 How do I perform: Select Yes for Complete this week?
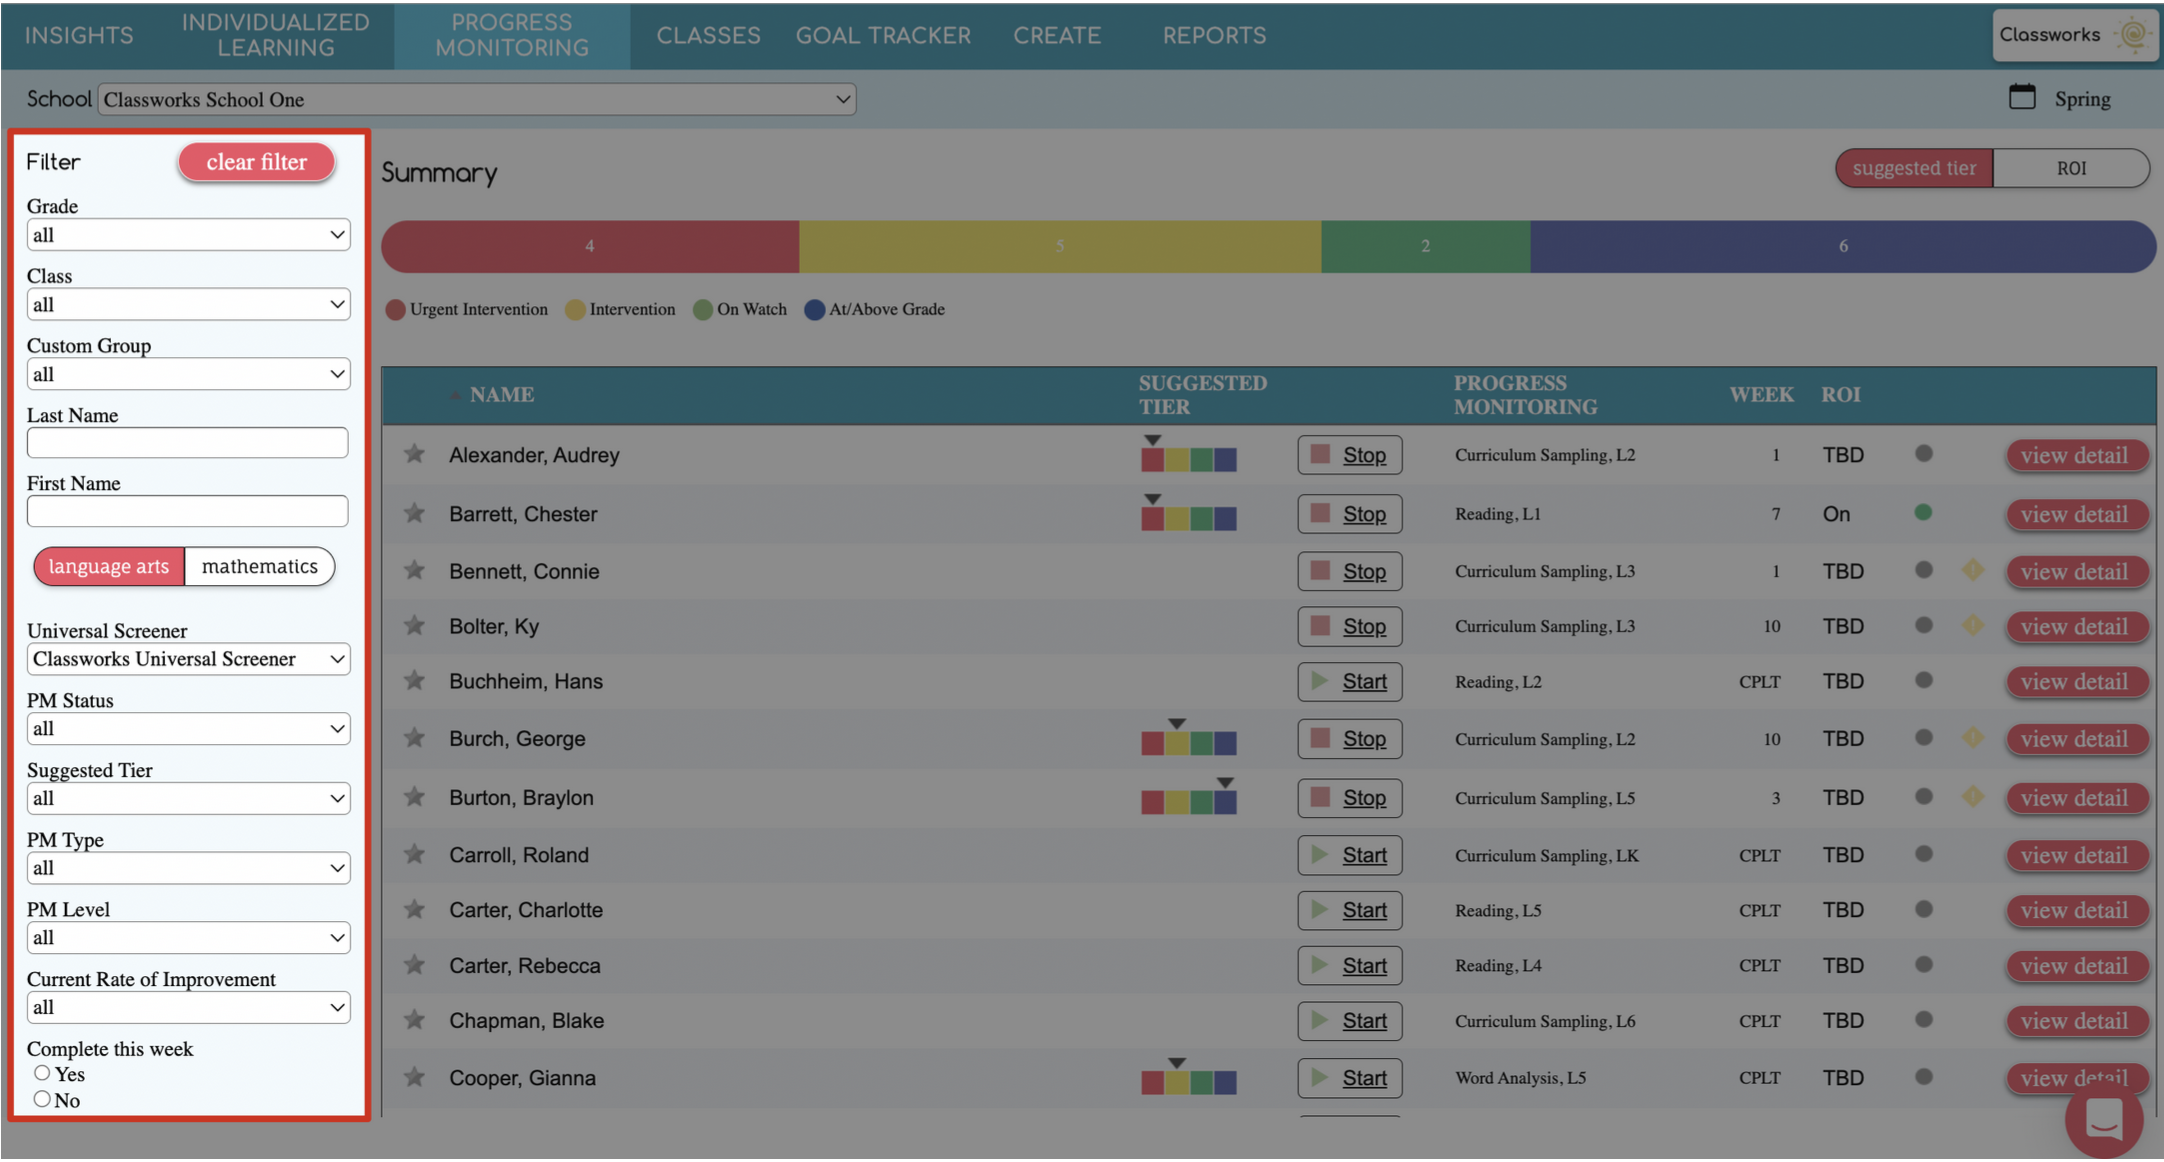(x=42, y=1073)
